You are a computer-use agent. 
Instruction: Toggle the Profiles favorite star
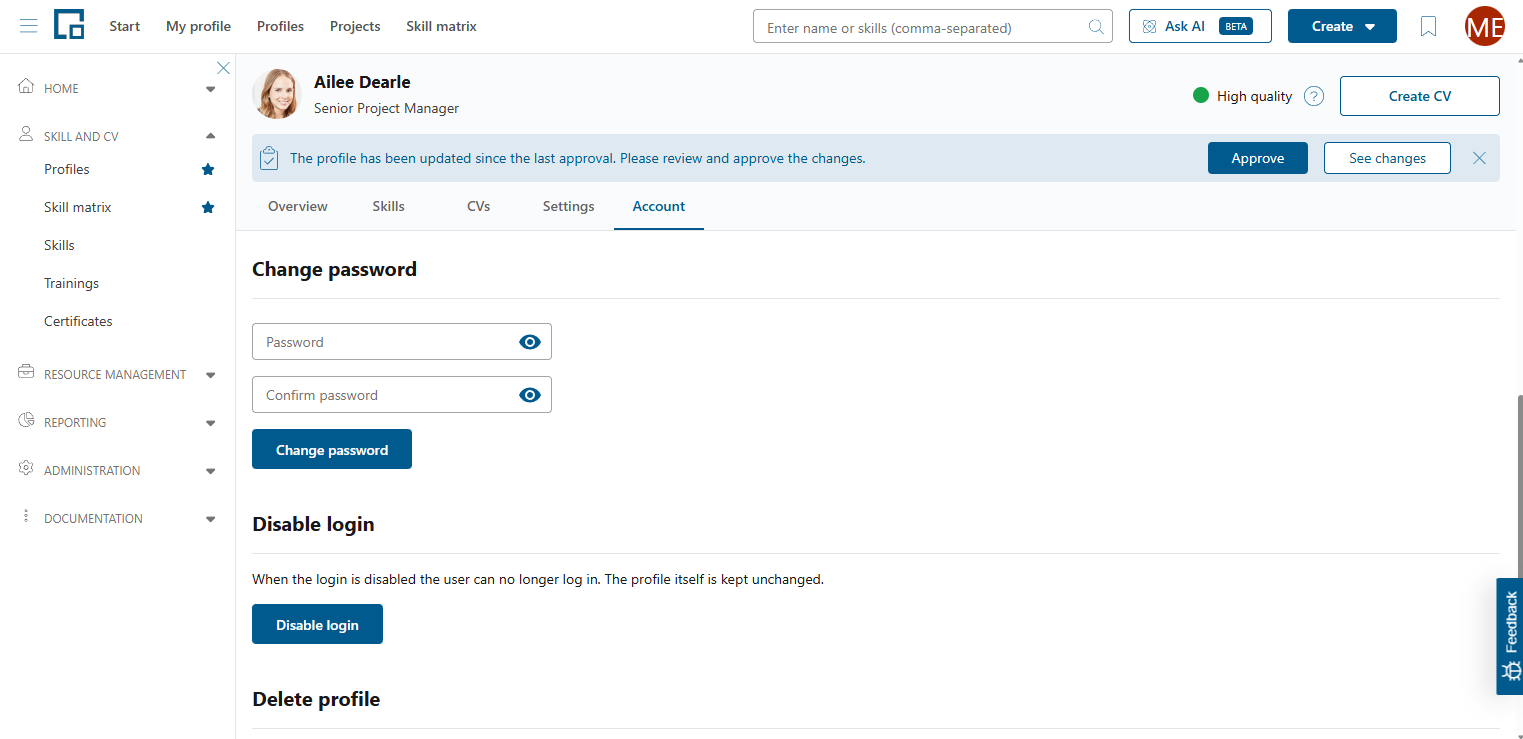[208, 170]
